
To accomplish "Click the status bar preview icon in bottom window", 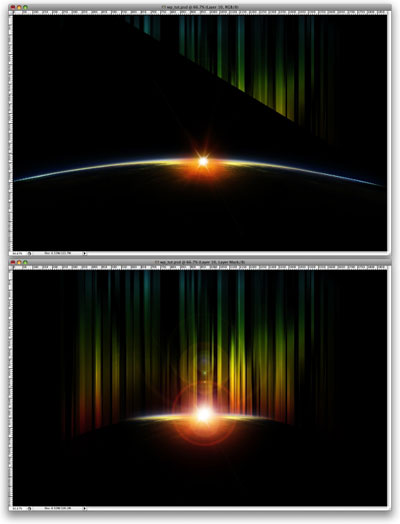I will click(x=29, y=508).
